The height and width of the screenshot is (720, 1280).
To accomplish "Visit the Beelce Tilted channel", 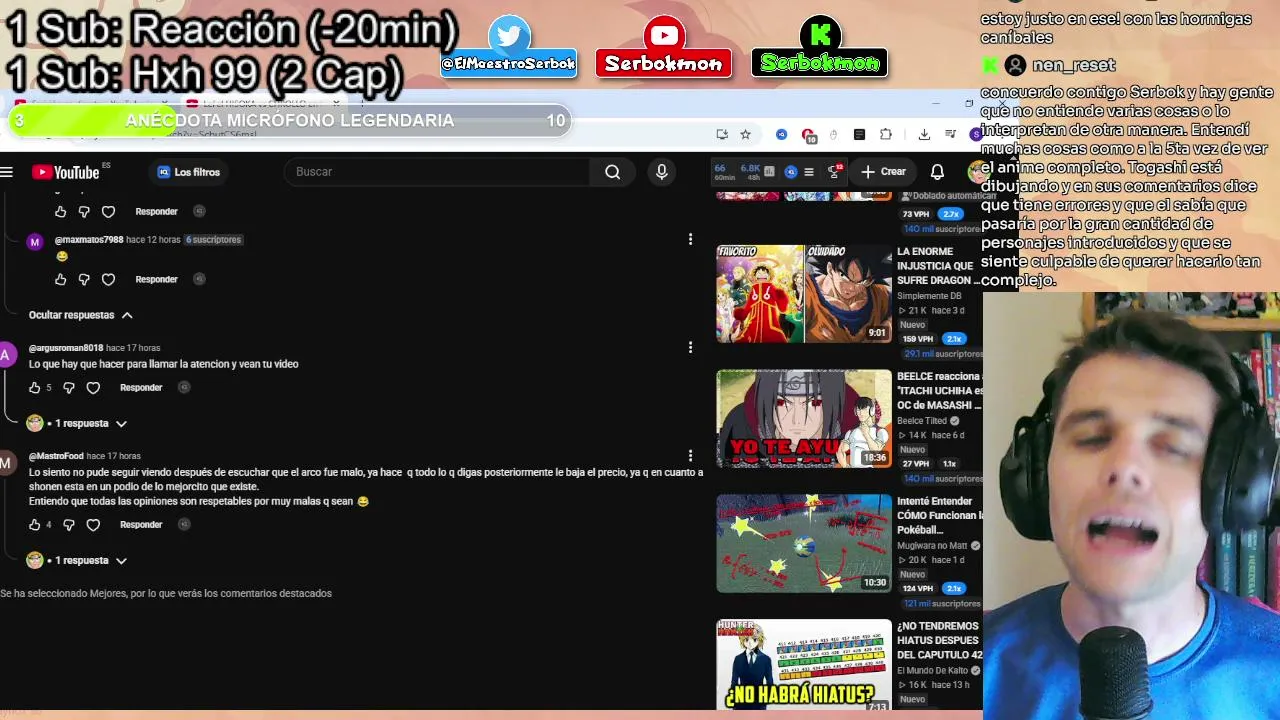I will coord(922,421).
